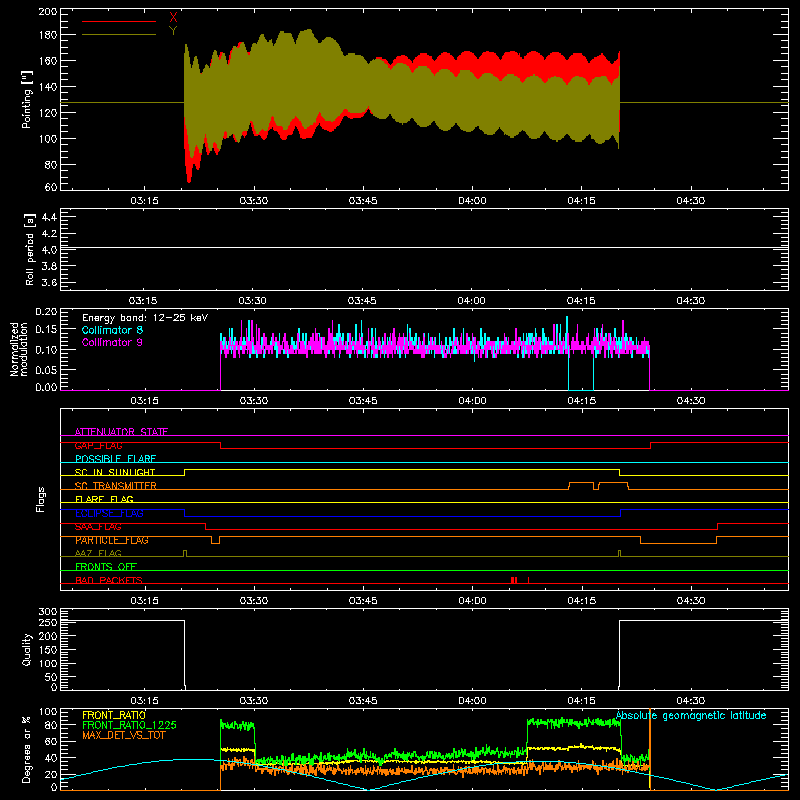Viewport: 800px width, 800px height.
Task: Click the cyan 'Collimator 8' legend entry
Action: pos(112,330)
